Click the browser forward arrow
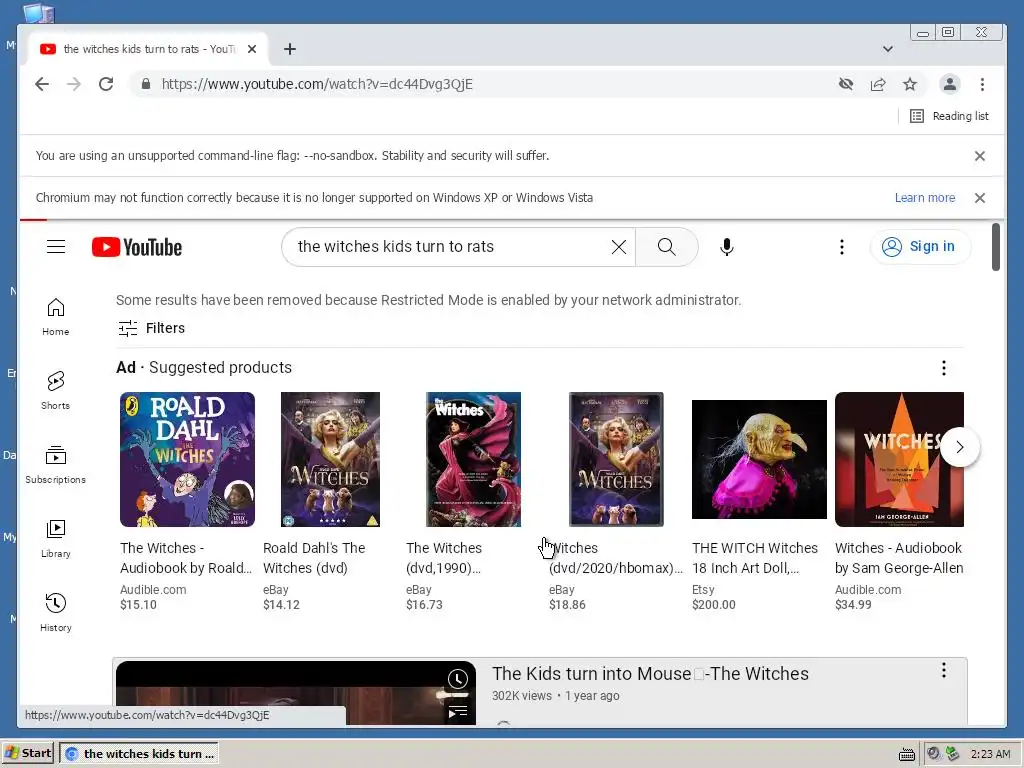 tap(74, 84)
